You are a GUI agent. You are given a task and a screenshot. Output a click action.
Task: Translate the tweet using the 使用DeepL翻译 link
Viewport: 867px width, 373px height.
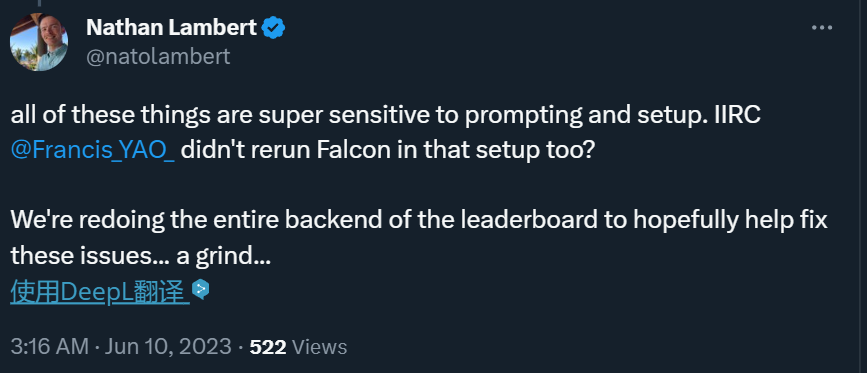coord(100,292)
